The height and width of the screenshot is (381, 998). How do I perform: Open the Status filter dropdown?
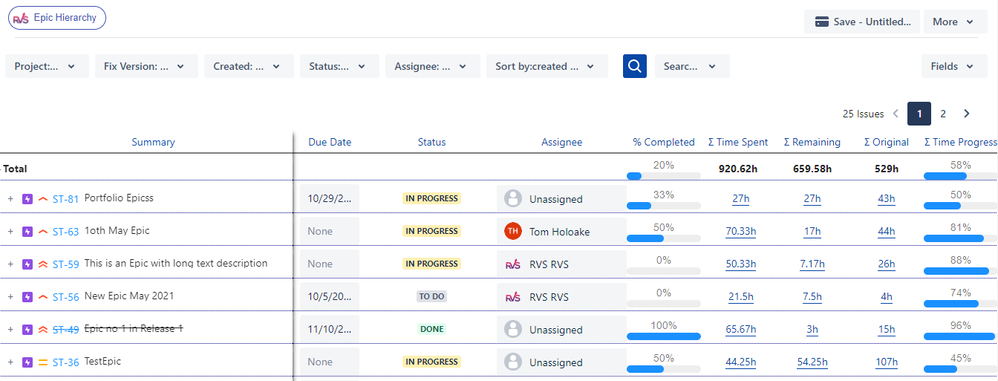point(339,66)
